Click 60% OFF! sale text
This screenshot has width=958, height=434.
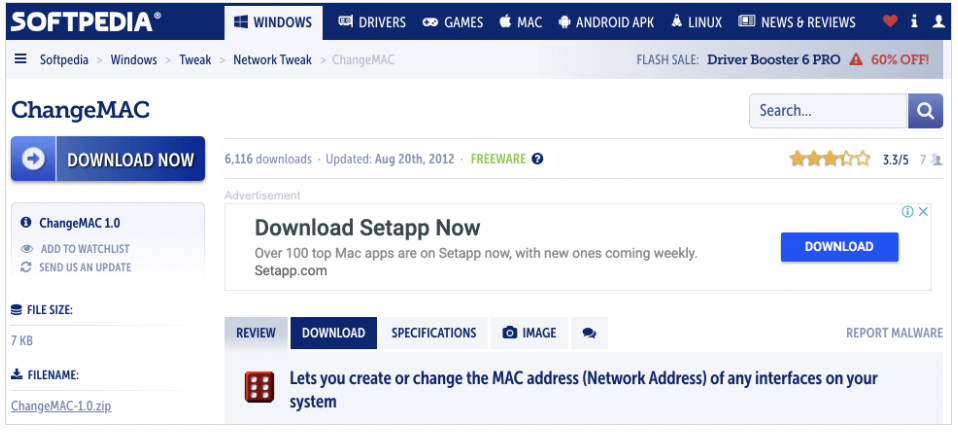tap(900, 60)
